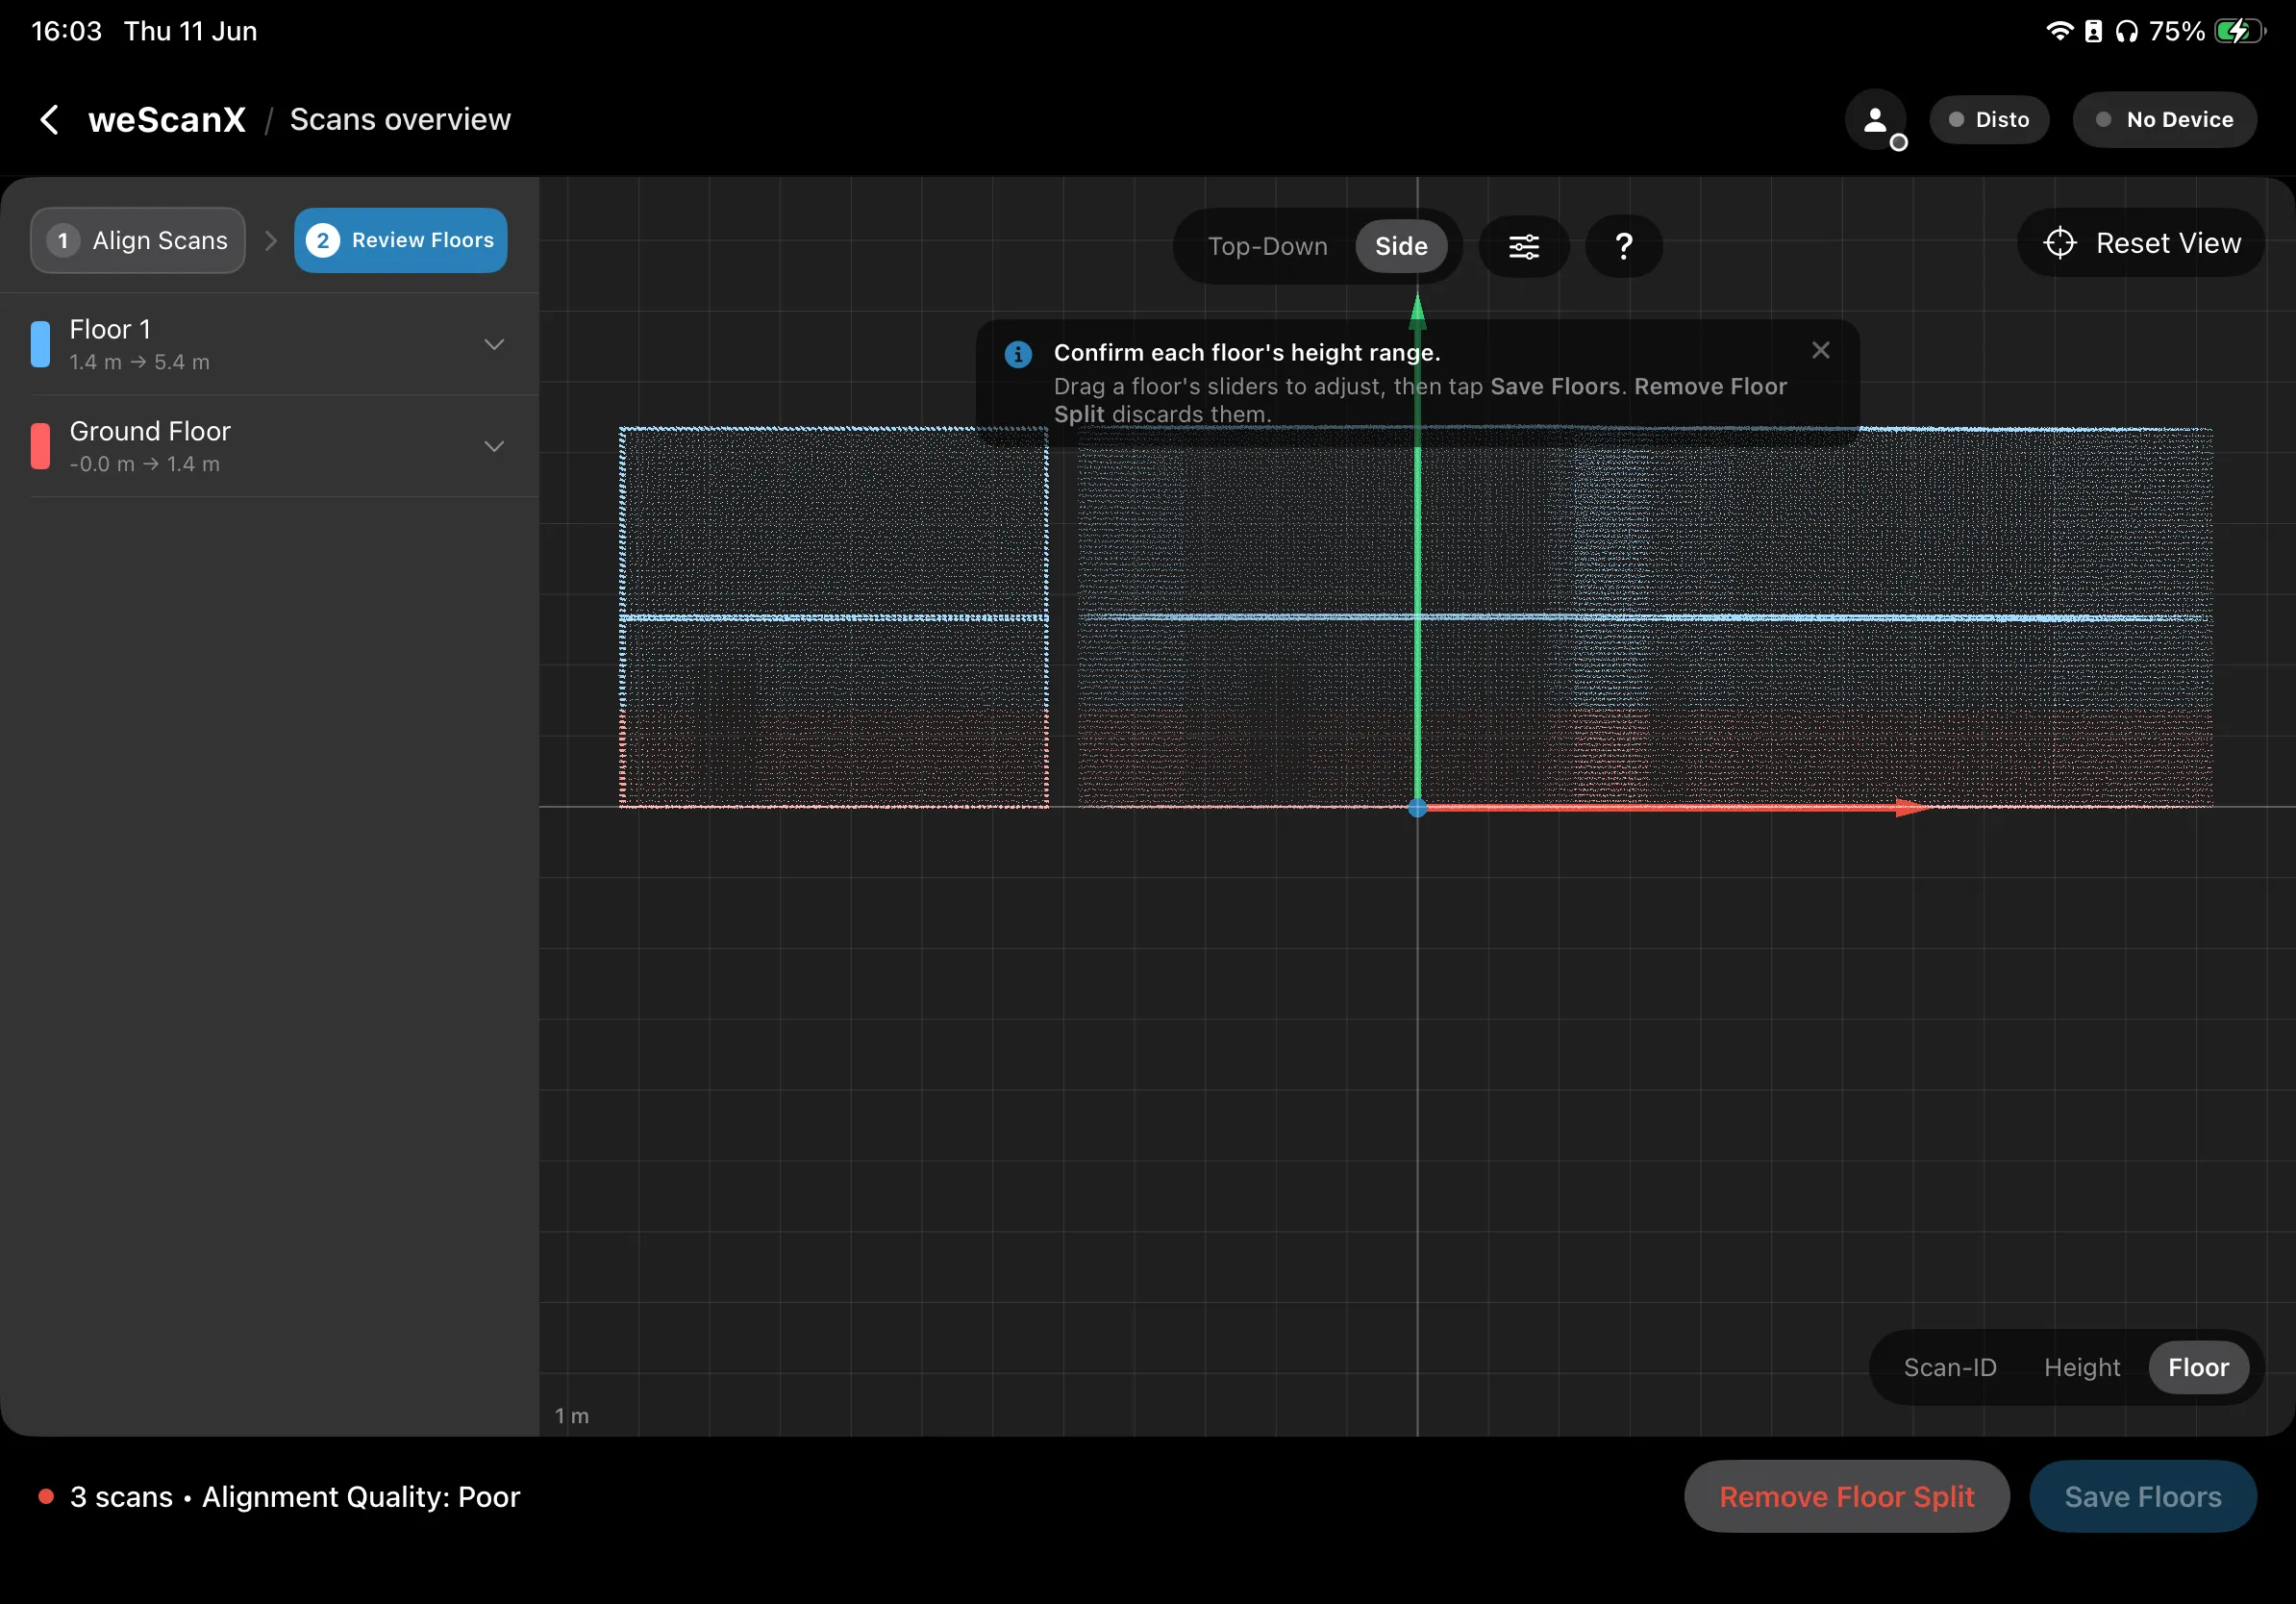2296x1604 pixels.
Task: Click the red horizontal axis arrowhead
Action: 1911,808
